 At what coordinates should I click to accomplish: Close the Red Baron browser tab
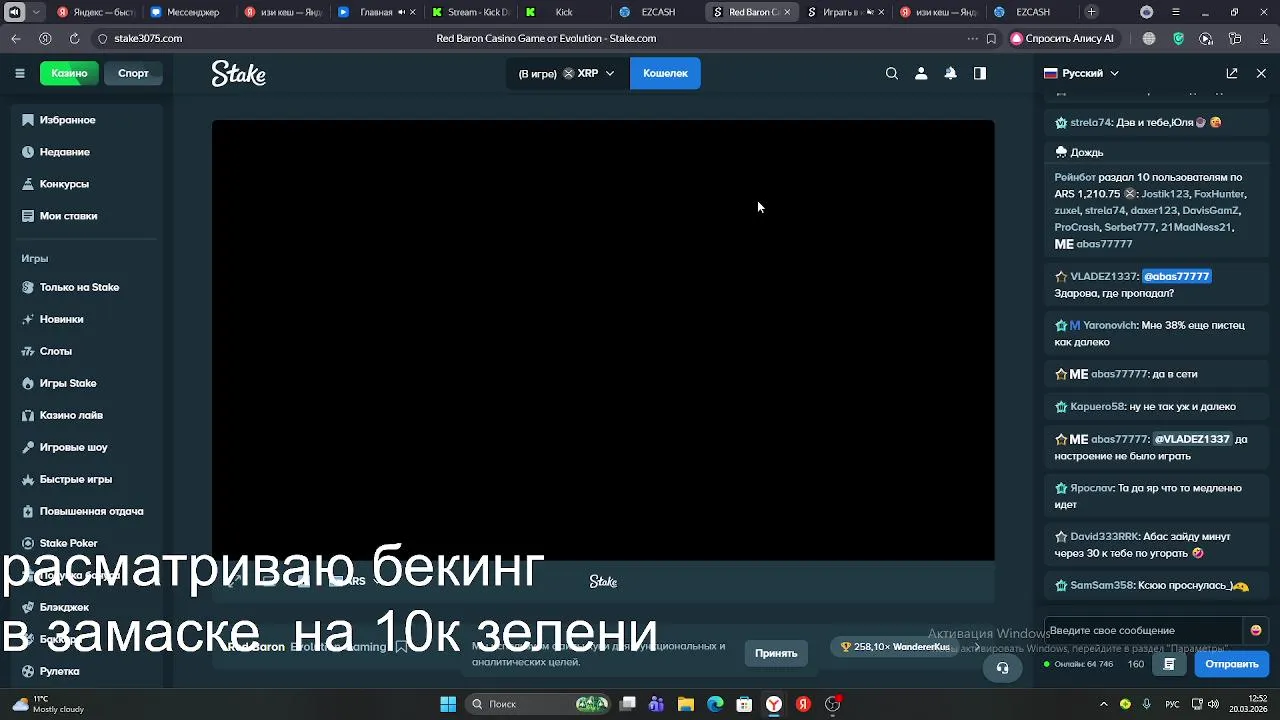(x=787, y=12)
